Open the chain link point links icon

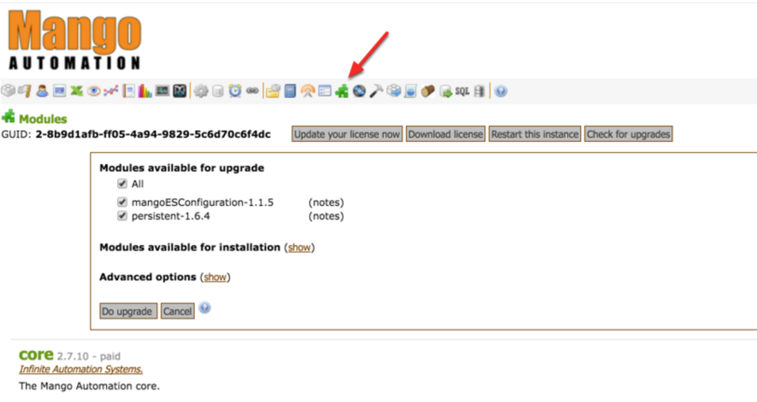coord(252,90)
